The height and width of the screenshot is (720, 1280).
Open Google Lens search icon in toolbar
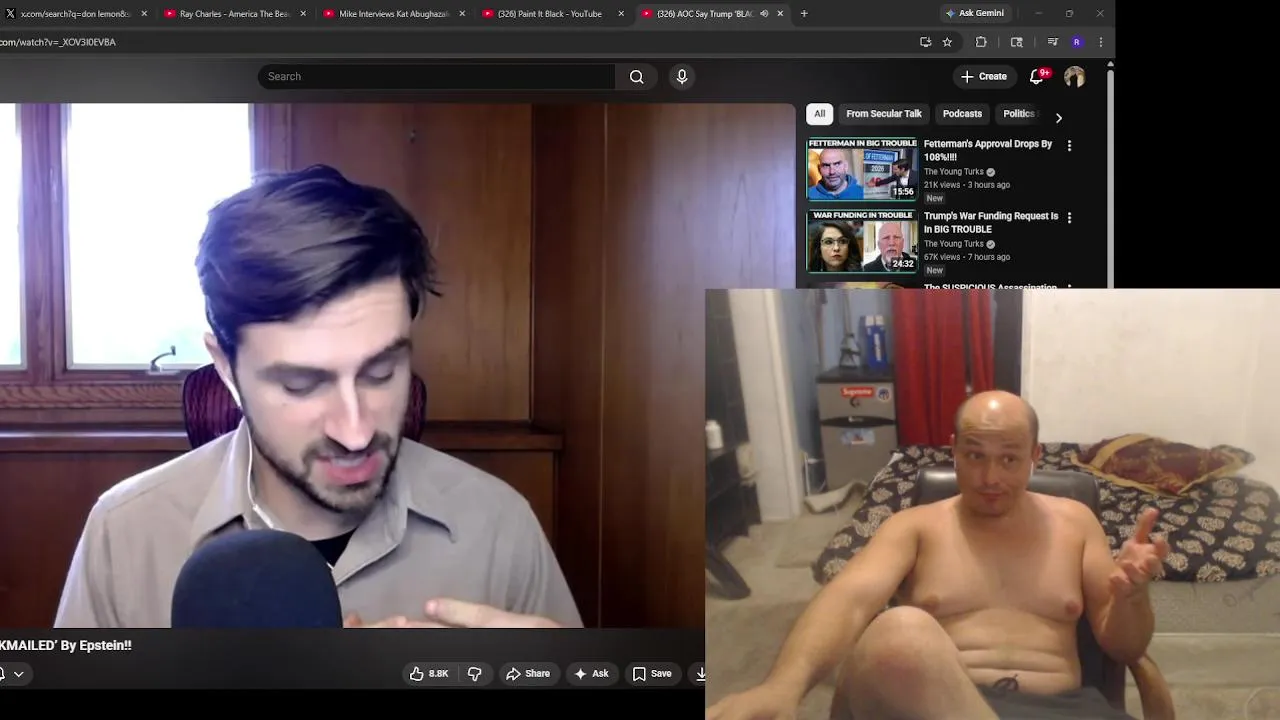(x=1017, y=42)
